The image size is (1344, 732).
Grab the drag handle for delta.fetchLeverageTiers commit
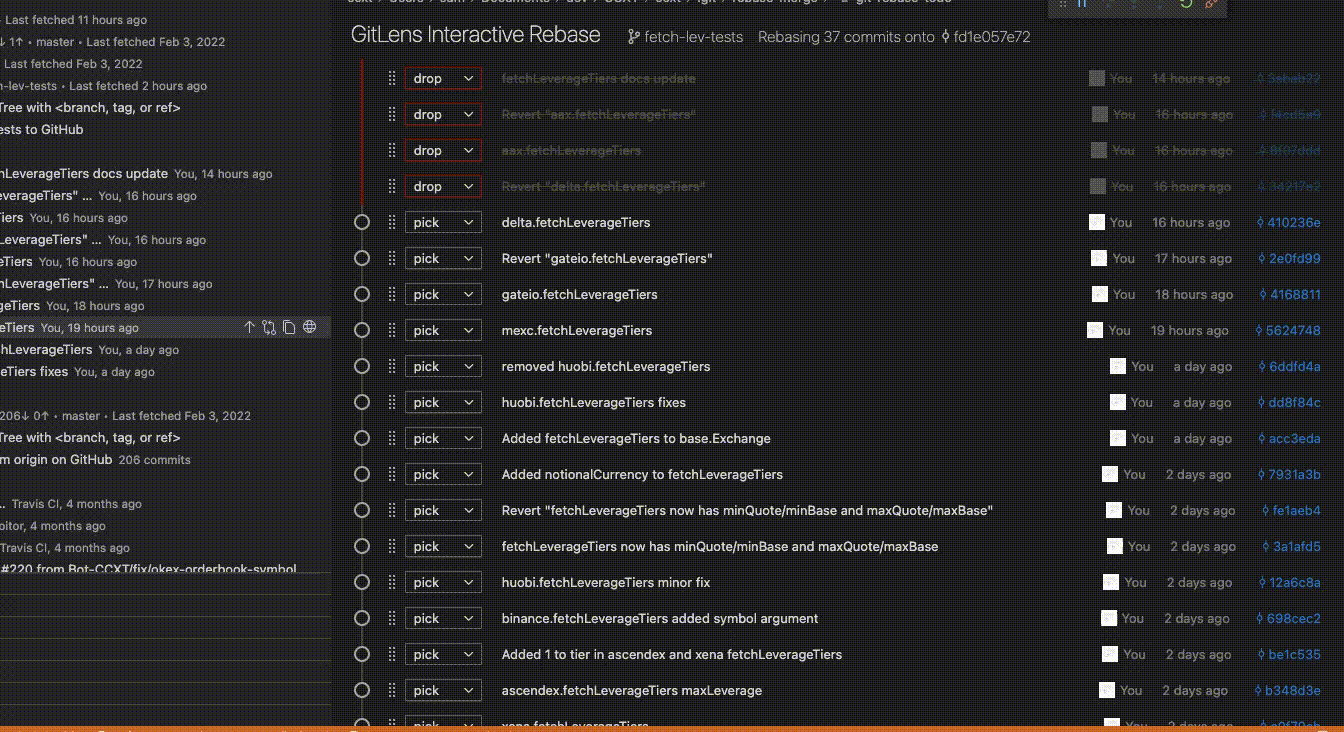pyautogui.click(x=392, y=222)
